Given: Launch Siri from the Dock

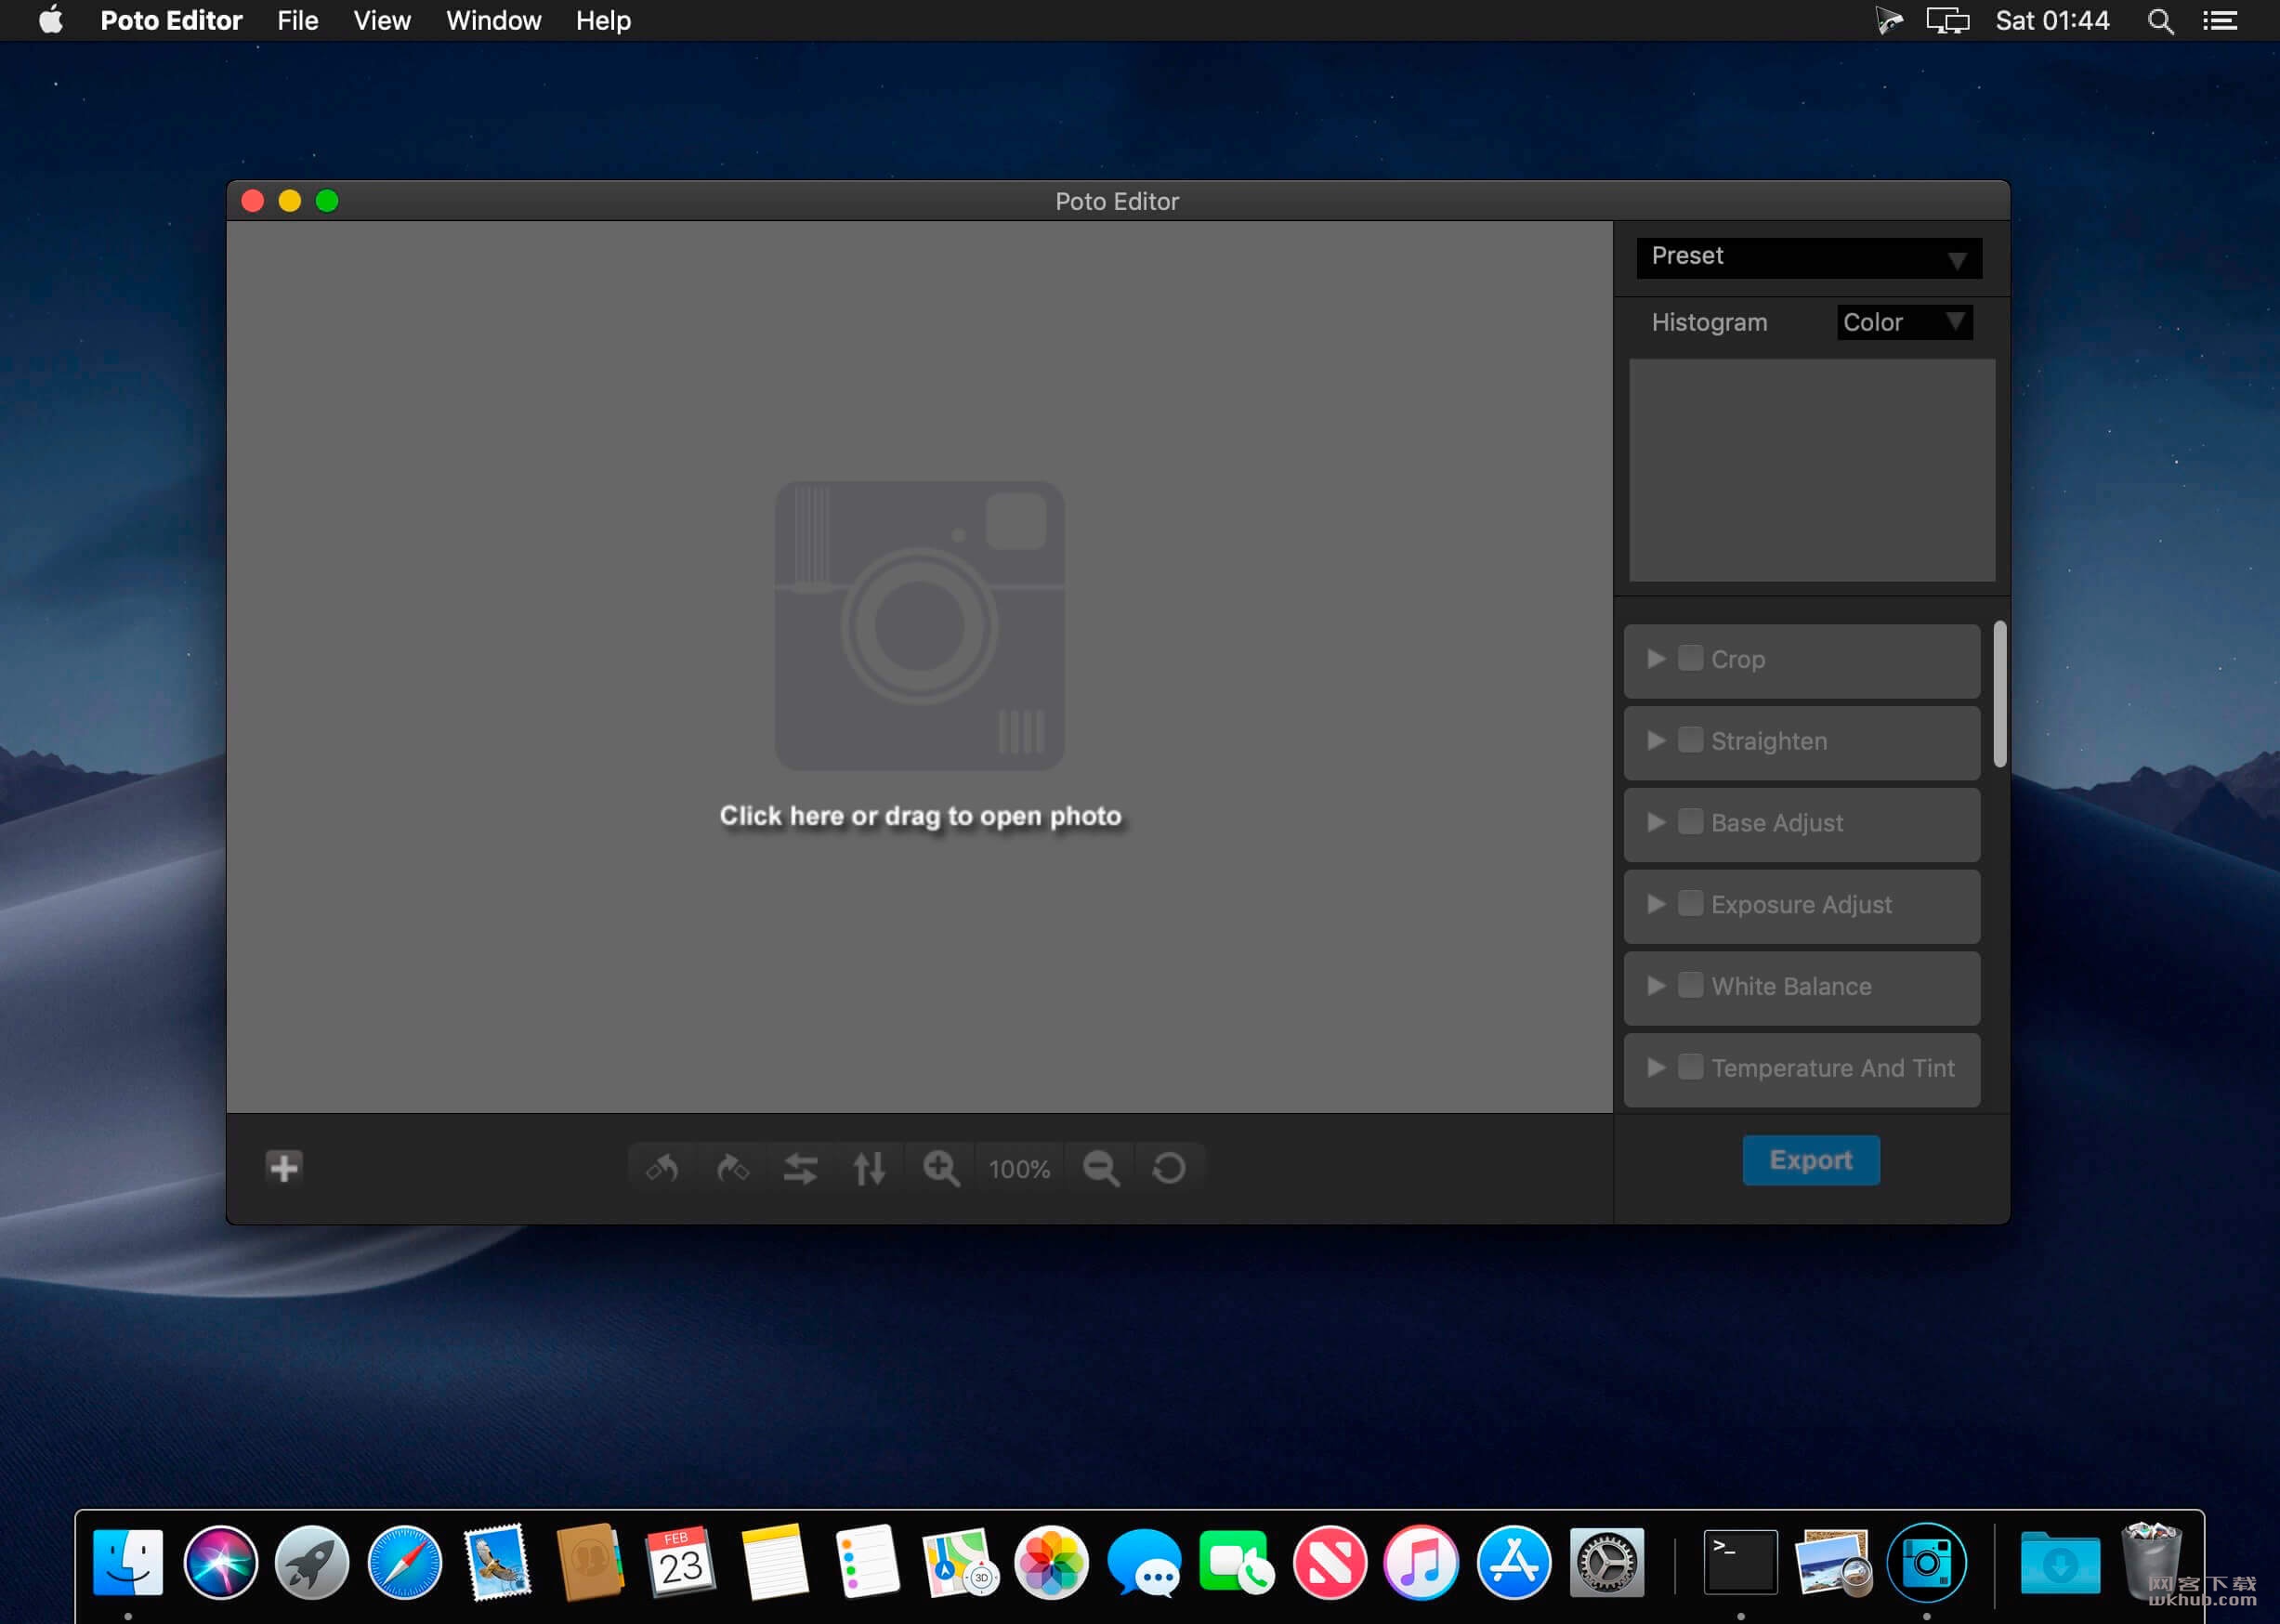Looking at the screenshot, I should click(x=221, y=1563).
